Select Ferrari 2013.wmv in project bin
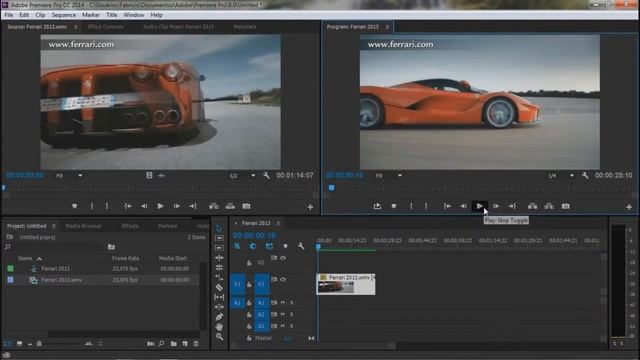Viewport: 640px width, 360px height. click(61, 280)
